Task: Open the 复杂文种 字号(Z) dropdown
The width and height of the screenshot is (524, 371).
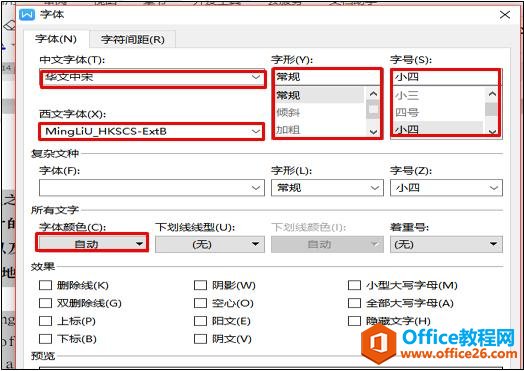Action: 446,188
